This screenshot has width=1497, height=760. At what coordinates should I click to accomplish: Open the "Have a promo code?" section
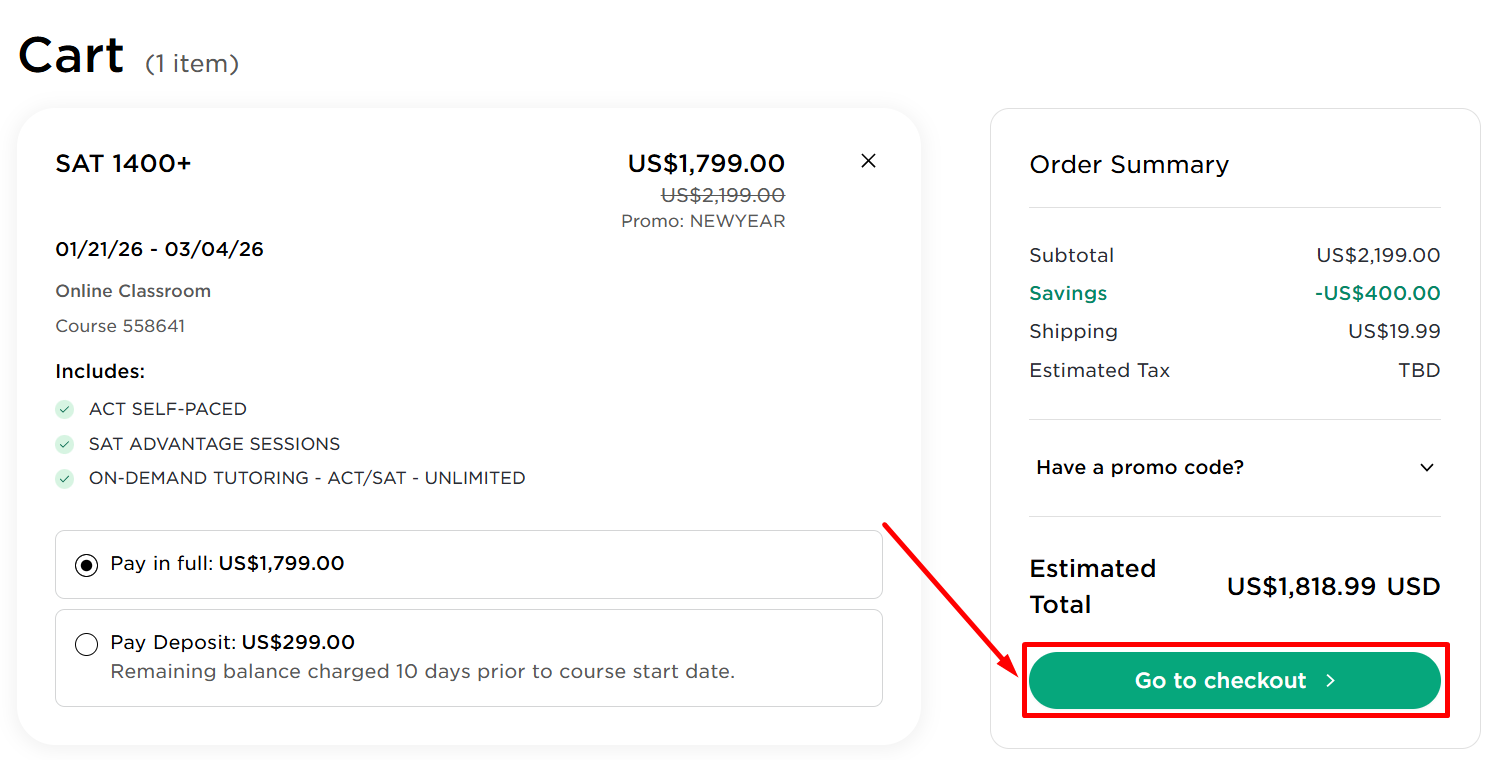pyautogui.click(x=1140, y=468)
